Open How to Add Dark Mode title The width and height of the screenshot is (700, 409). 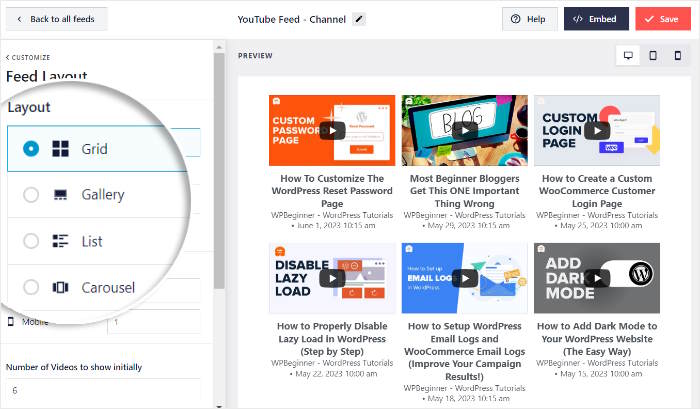pyautogui.click(x=597, y=338)
